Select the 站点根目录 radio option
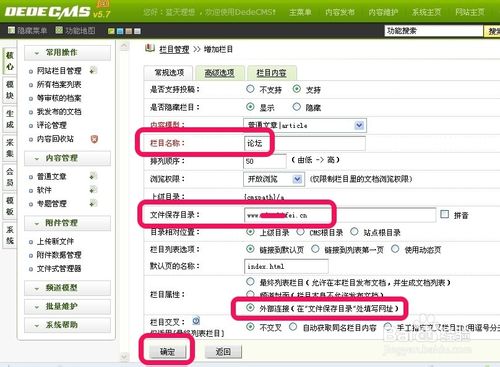This screenshot has height=367, width=500. pos(354,231)
